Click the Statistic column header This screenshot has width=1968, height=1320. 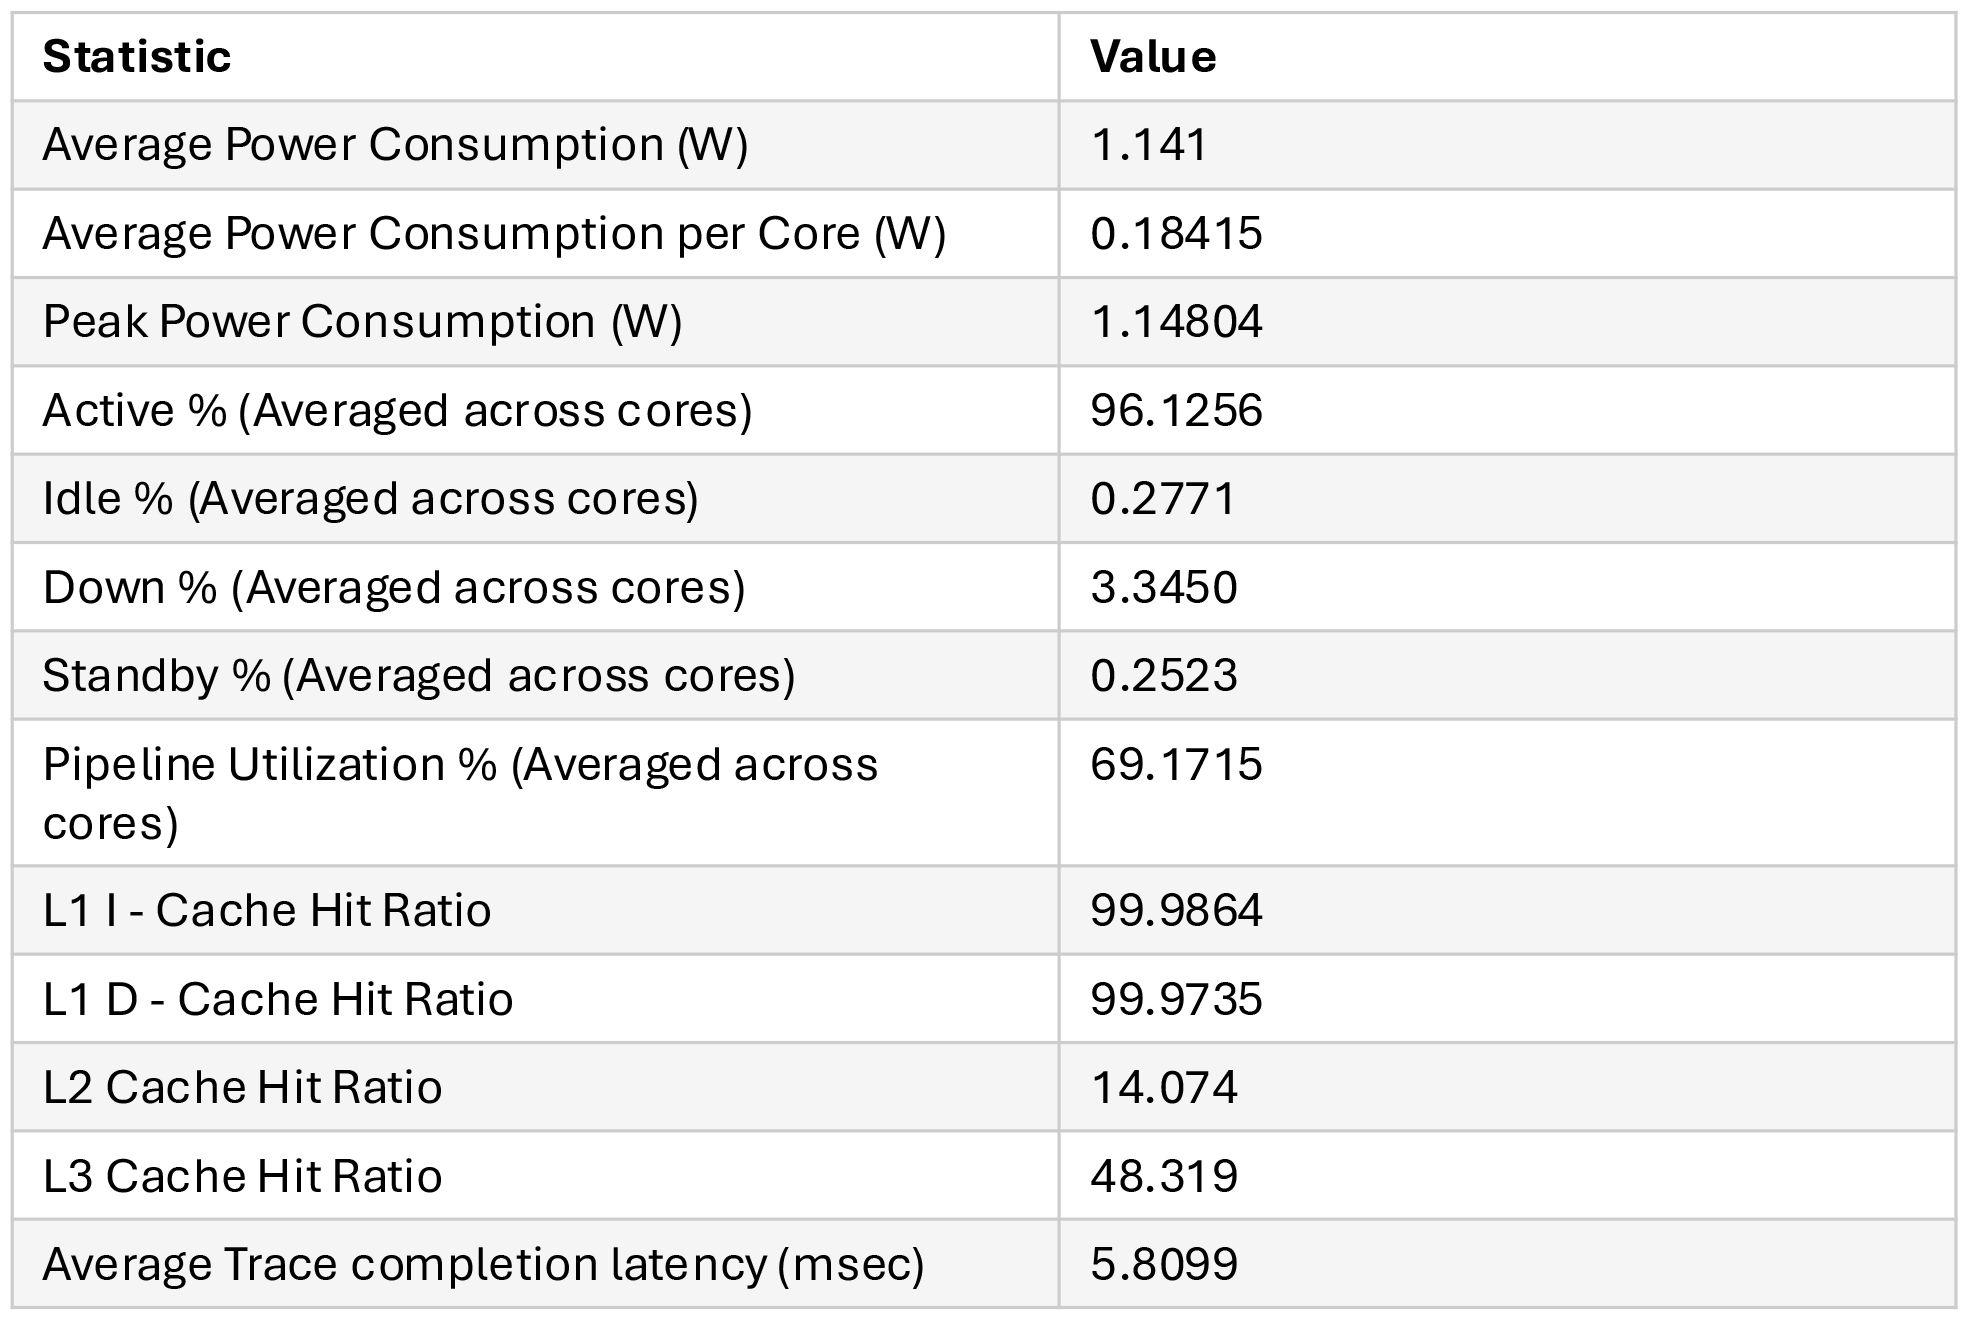coord(137,57)
